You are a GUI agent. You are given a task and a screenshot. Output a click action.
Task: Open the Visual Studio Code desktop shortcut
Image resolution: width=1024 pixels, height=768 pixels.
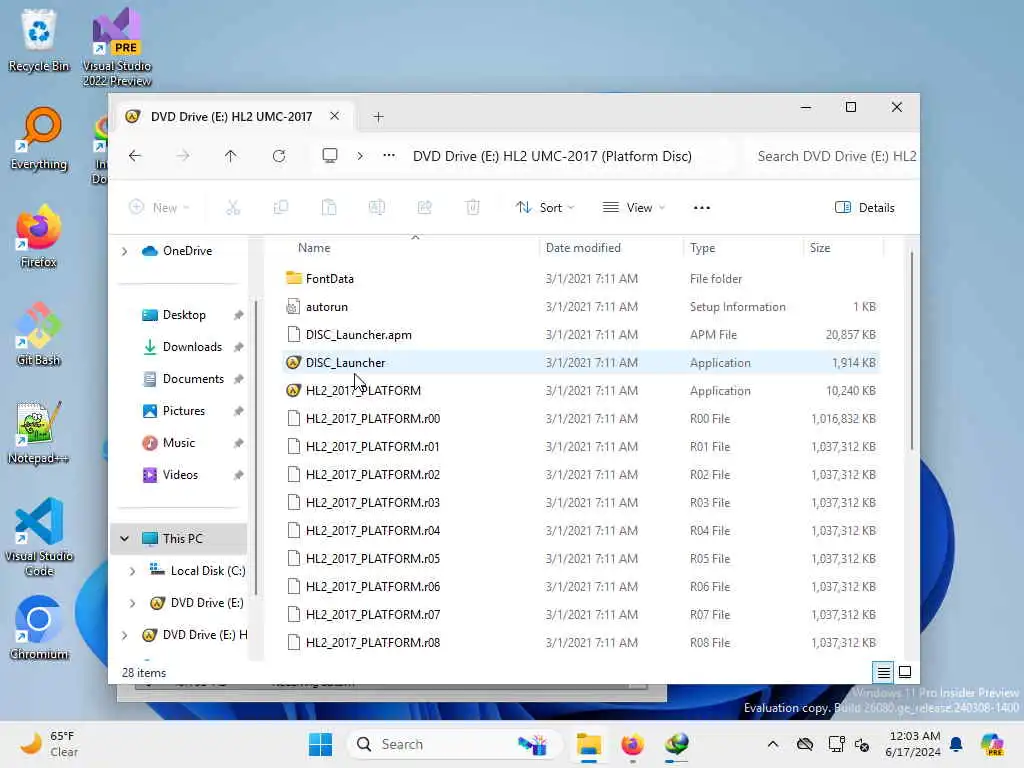pyautogui.click(x=39, y=537)
